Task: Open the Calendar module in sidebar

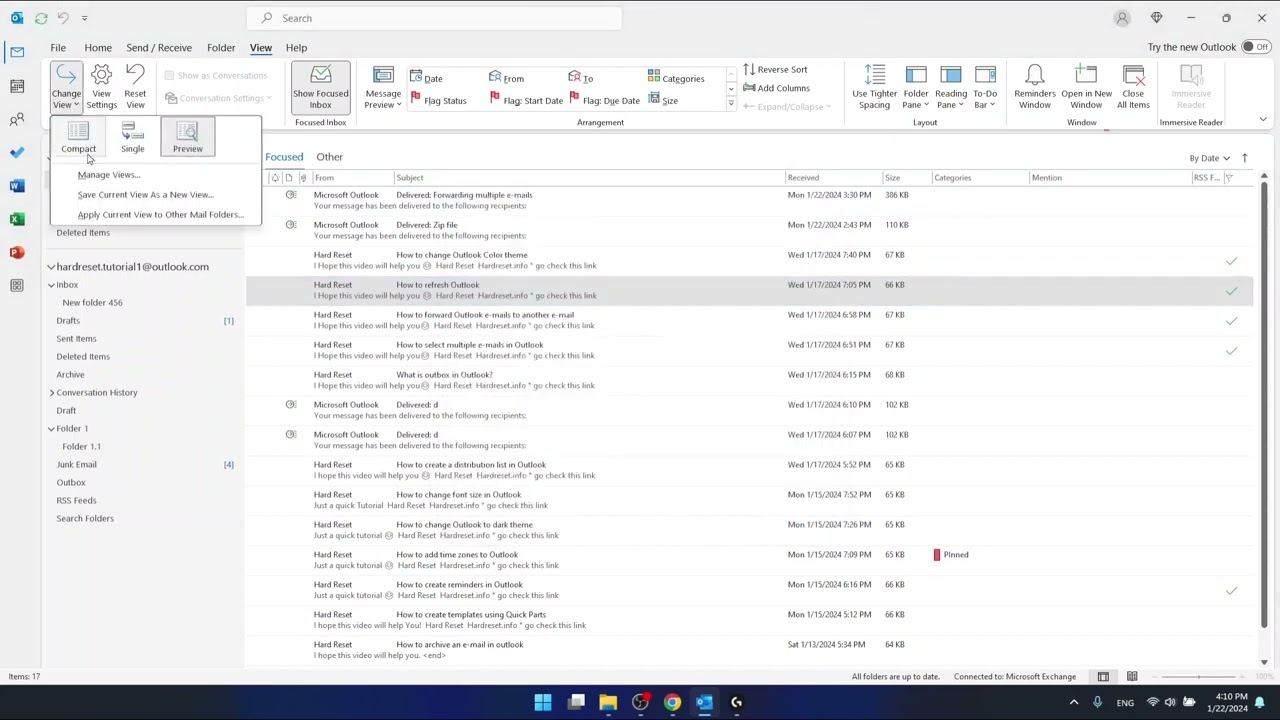Action: (17, 86)
